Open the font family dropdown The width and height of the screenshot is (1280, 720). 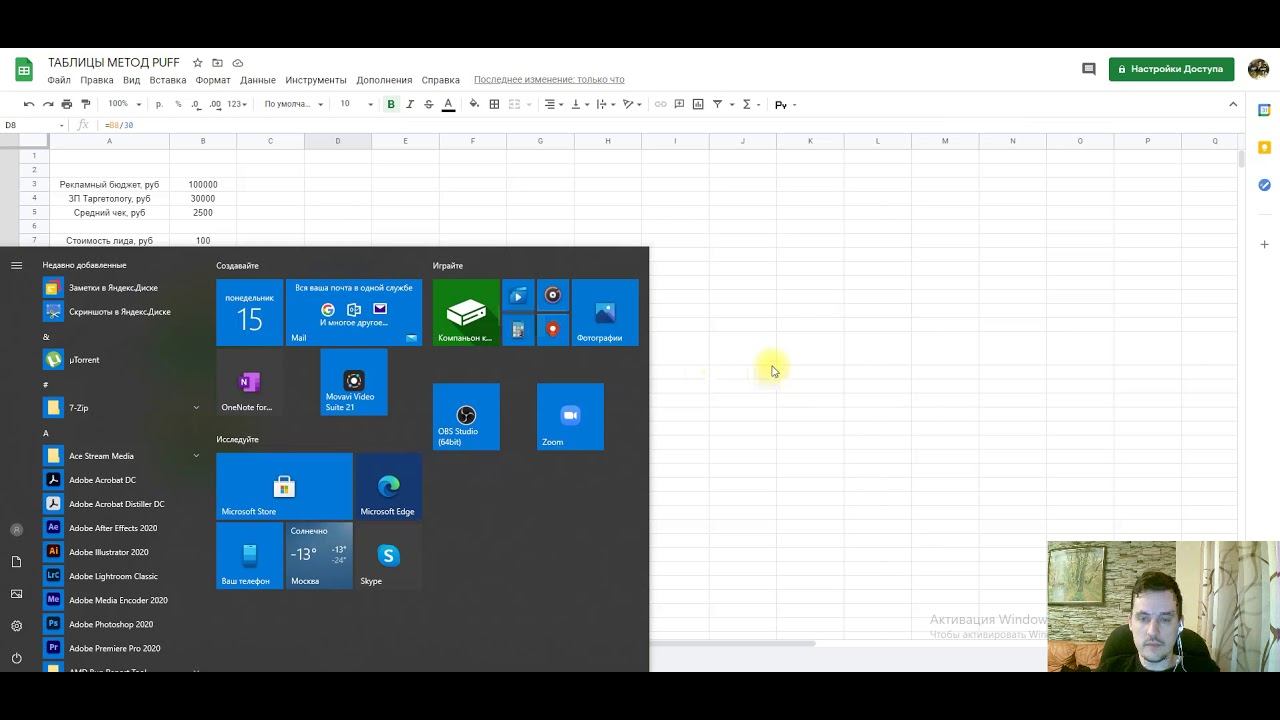tap(294, 104)
